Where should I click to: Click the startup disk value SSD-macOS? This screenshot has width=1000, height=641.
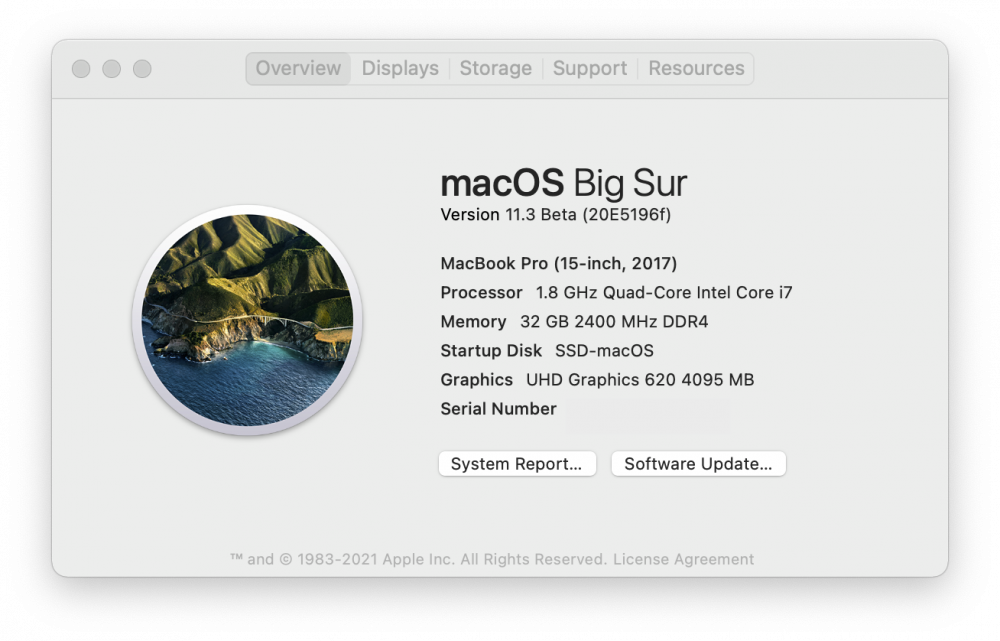604,351
